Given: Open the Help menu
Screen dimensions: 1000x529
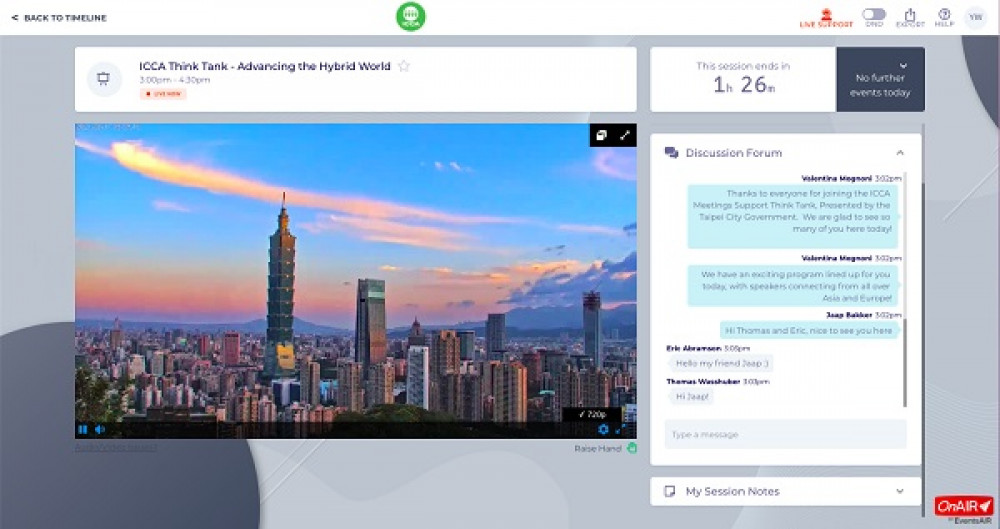Looking at the screenshot, I should [x=945, y=17].
